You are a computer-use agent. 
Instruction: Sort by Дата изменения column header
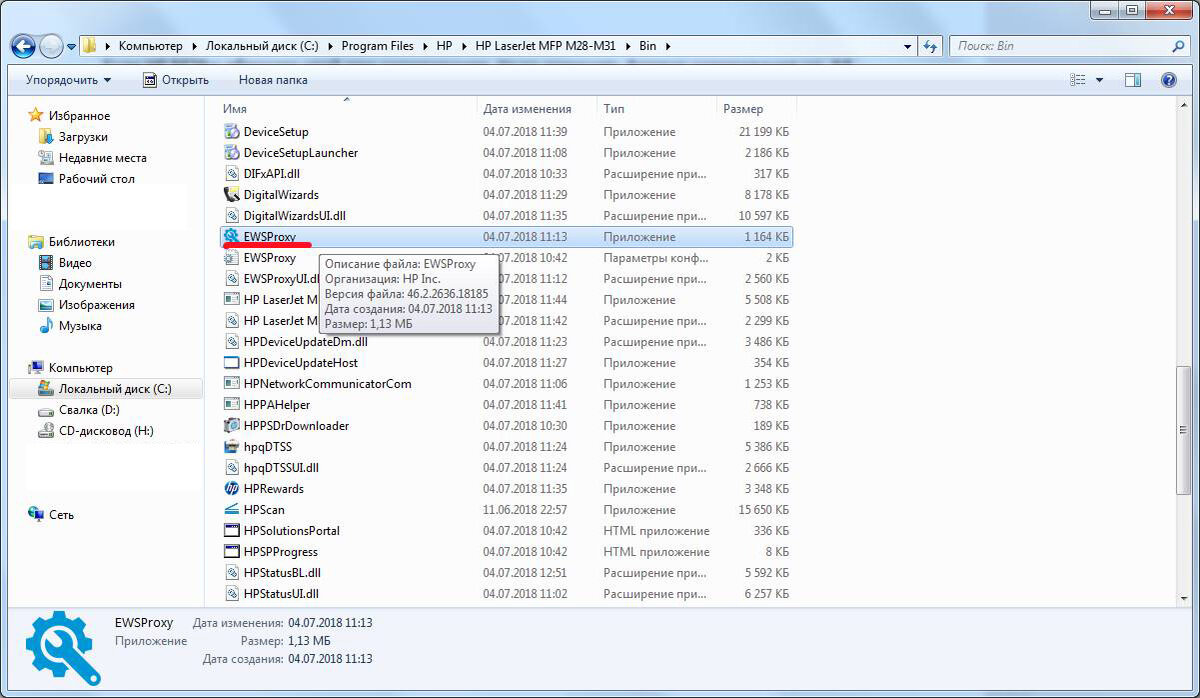(x=536, y=109)
